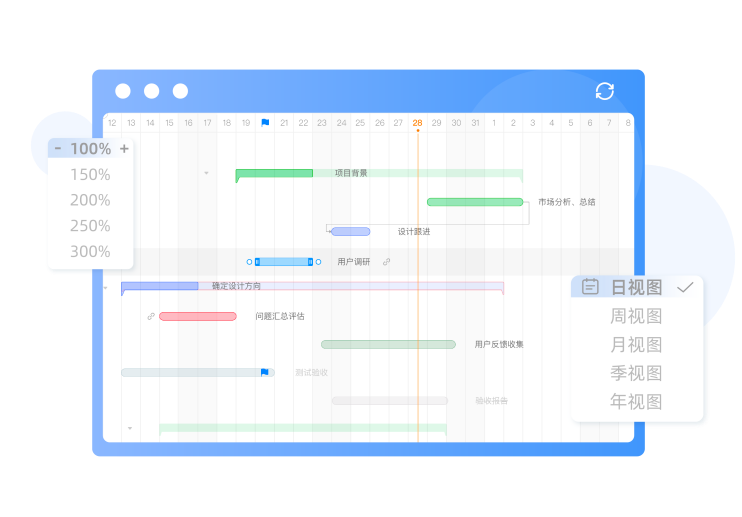Select 周视图 week view option

click(x=636, y=316)
